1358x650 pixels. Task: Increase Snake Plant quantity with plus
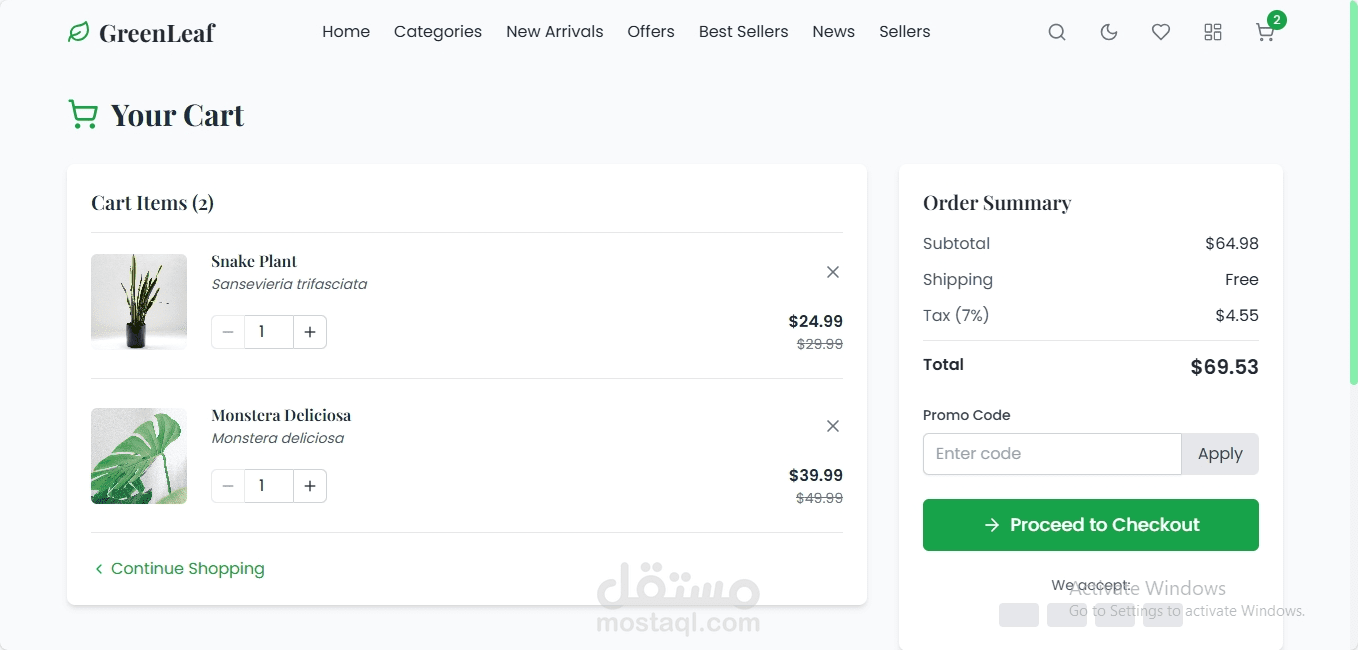point(310,332)
